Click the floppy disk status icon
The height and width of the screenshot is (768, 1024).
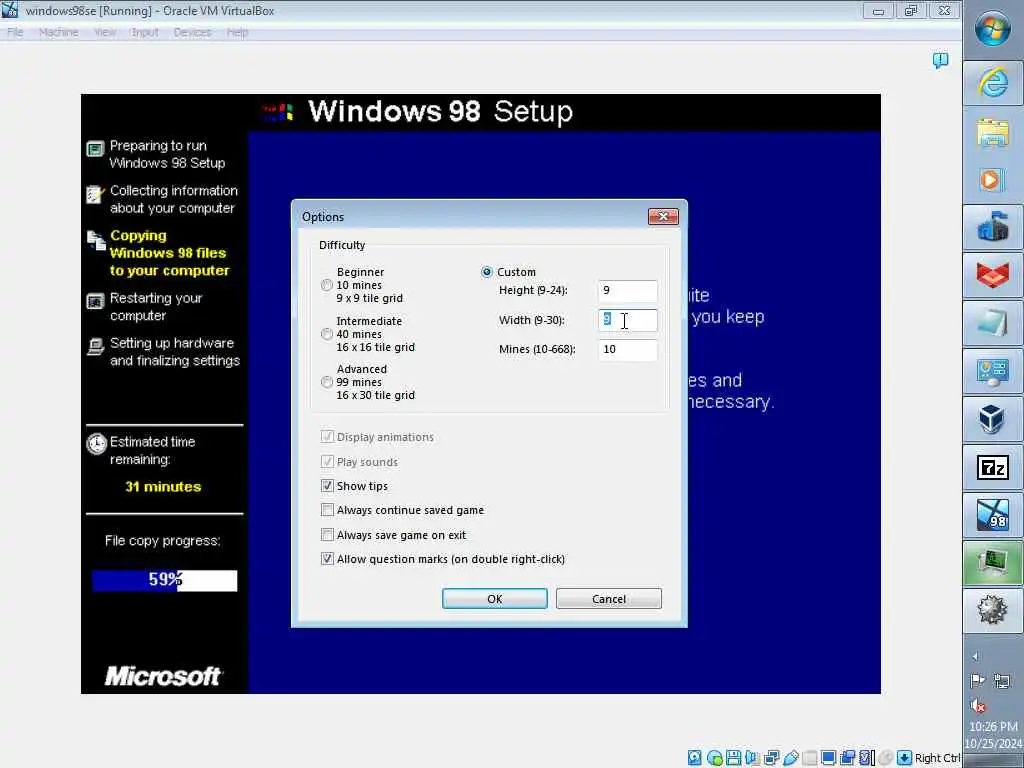pyautogui.click(x=733, y=758)
